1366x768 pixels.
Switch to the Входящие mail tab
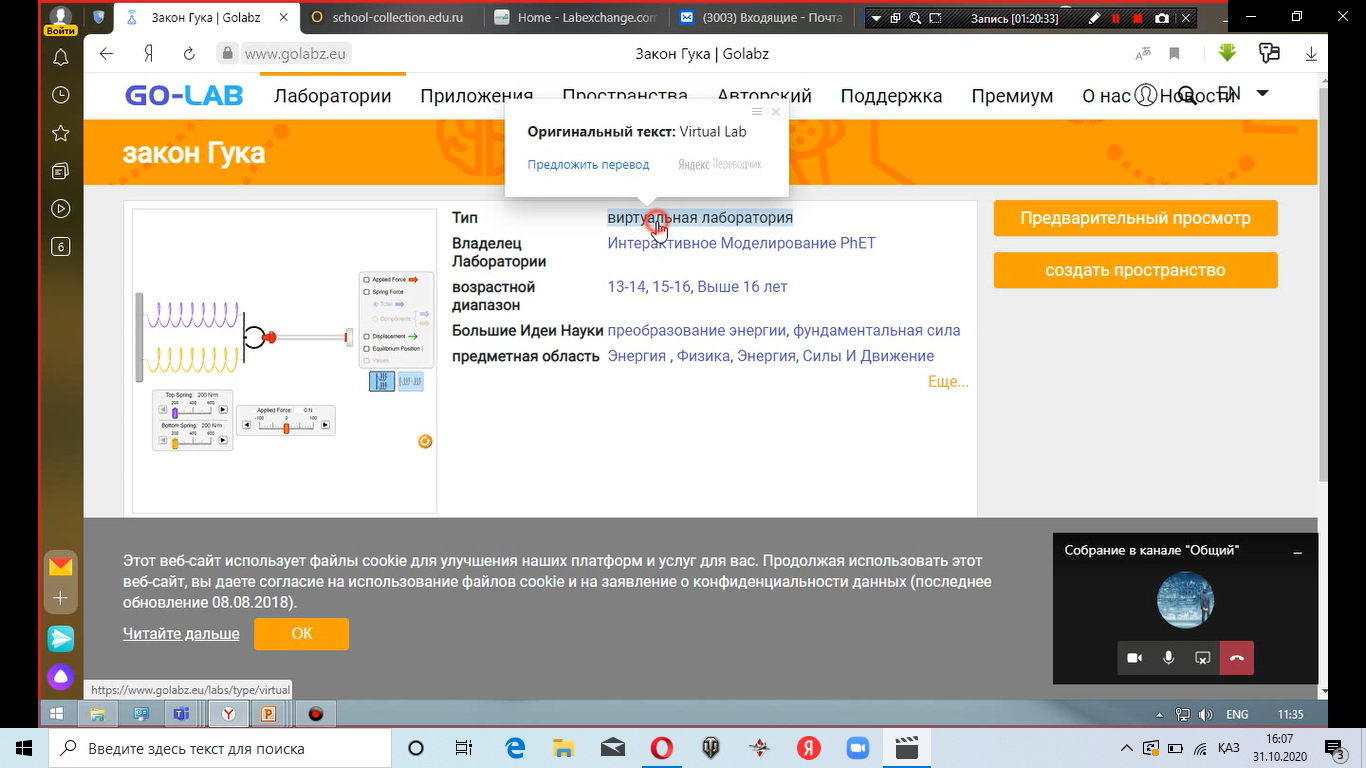tap(762, 17)
